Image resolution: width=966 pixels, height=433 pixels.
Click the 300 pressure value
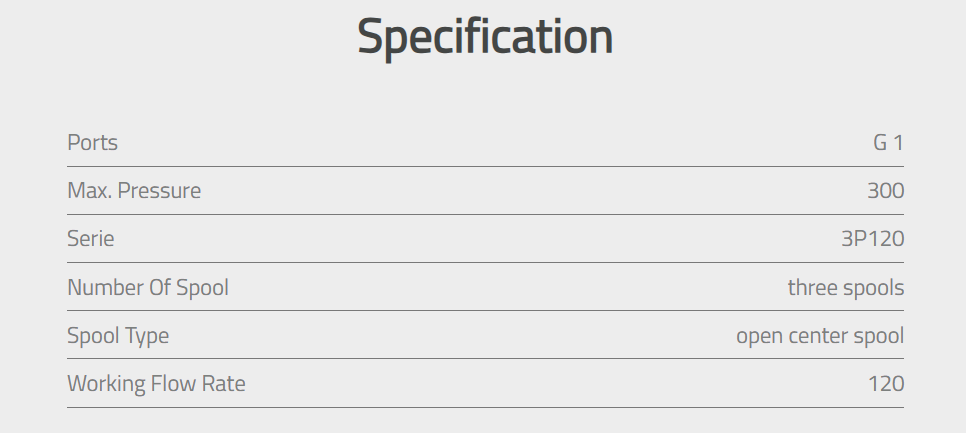tap(885, 190)
